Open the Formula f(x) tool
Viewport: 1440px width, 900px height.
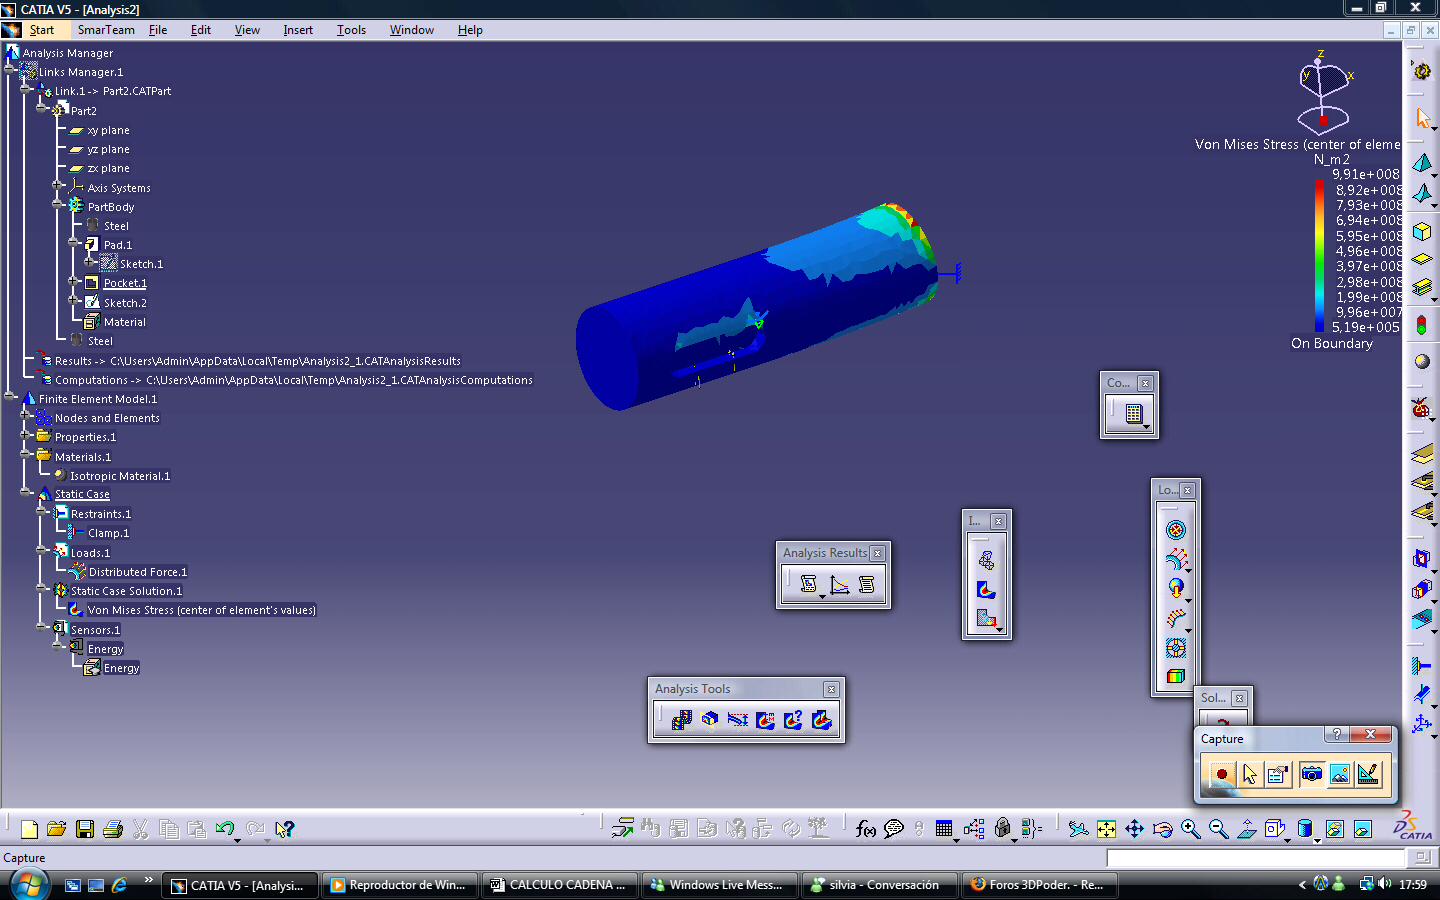point(866,829)
